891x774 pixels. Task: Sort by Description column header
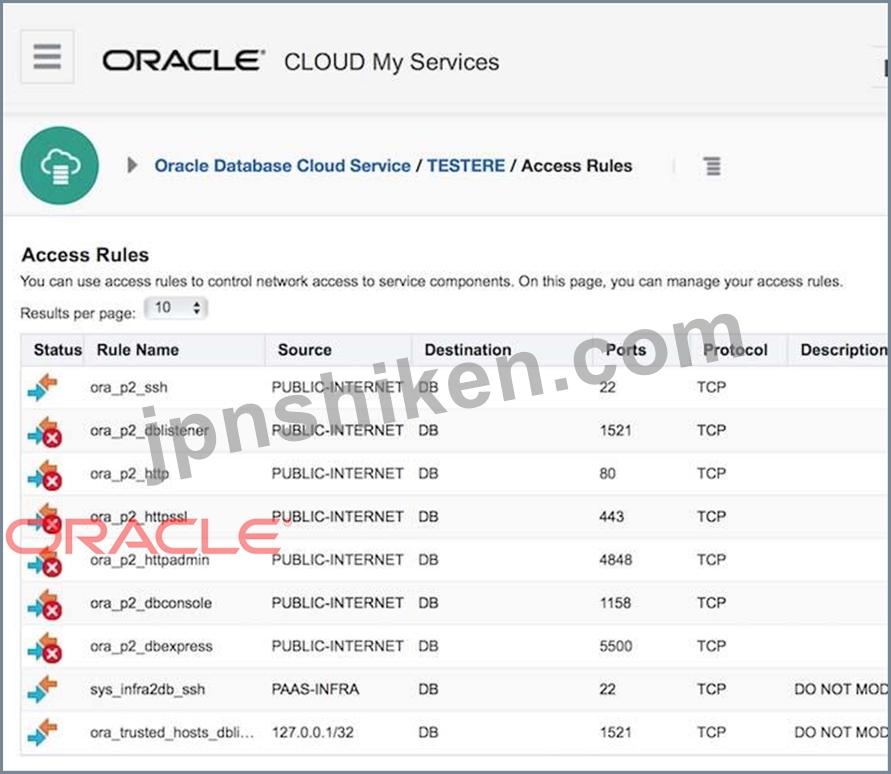pos(844,349)
